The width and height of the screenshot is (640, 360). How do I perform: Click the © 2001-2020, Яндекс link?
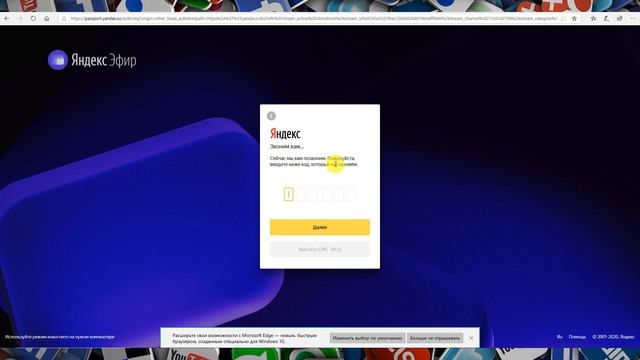click(613, 337)
